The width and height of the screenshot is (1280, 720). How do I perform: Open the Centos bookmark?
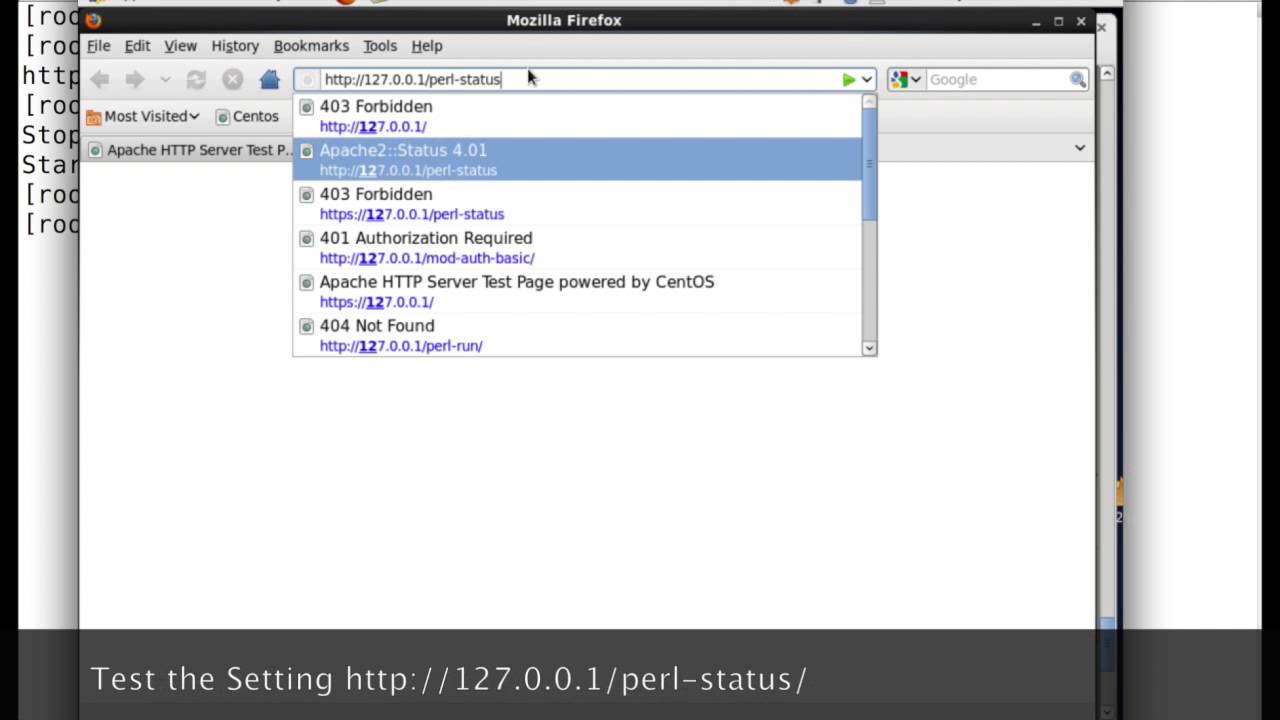click(x=247, y=116)
